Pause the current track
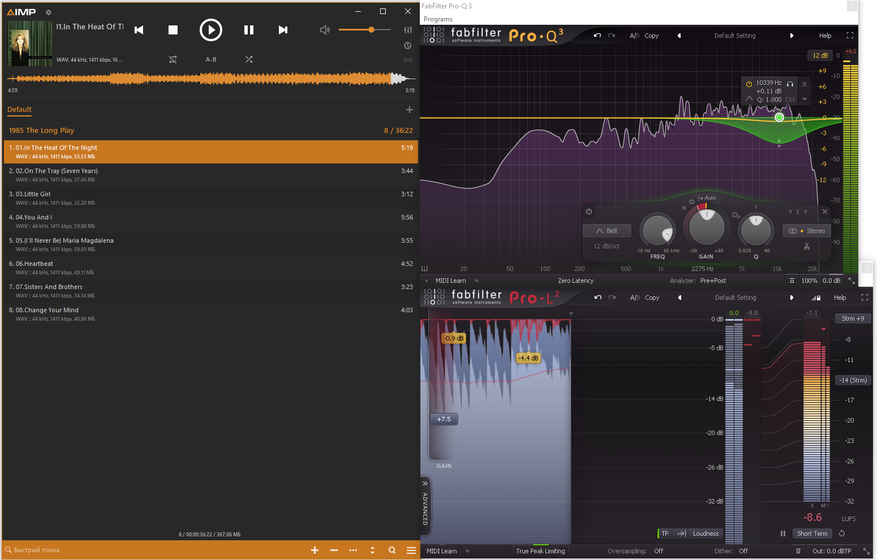This screenshot has width=877, height=560. 249,30
